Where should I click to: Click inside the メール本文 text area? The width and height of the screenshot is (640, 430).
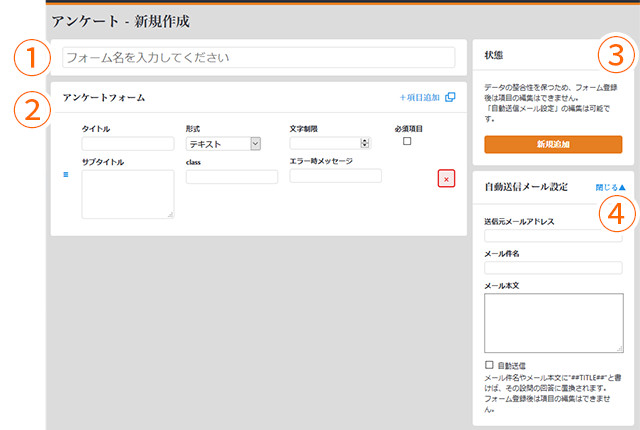pyautogui.click(x=552, y=323)
